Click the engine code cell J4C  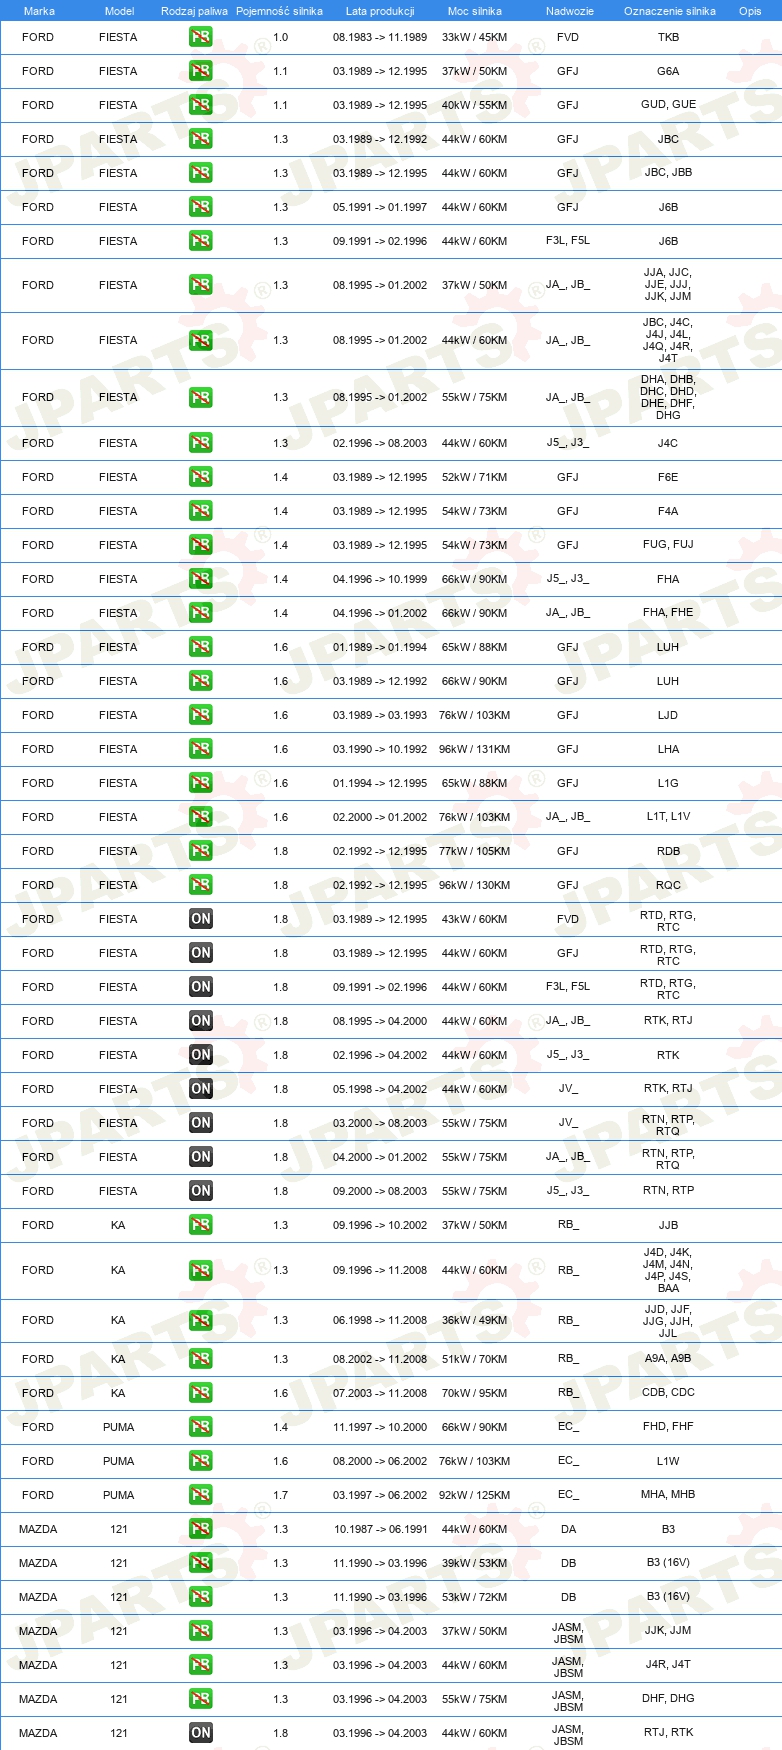[x=668, y=443]
